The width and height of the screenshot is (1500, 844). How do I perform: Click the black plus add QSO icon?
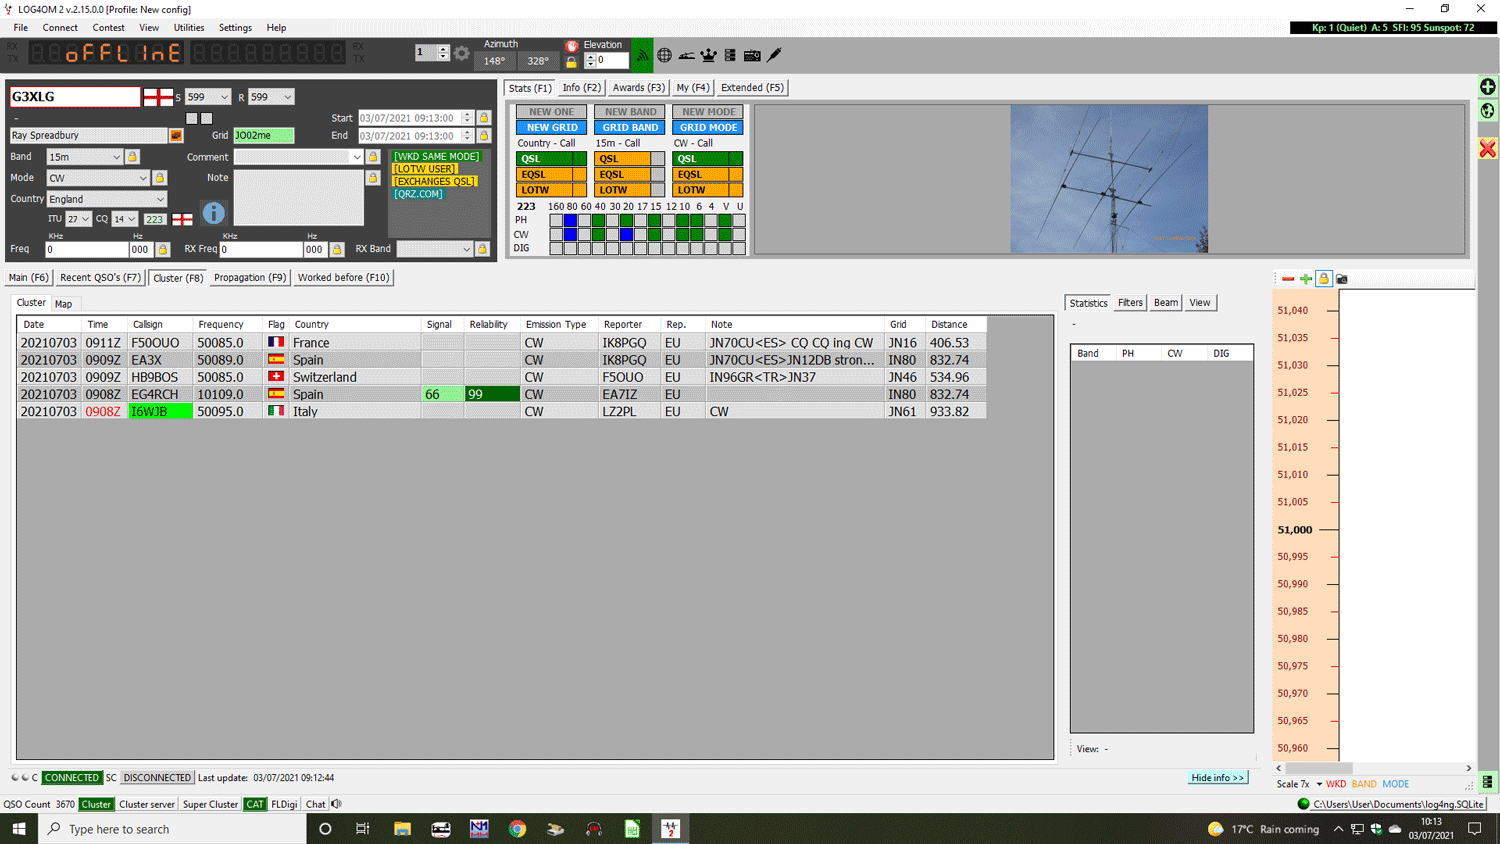click(1488, 87)
